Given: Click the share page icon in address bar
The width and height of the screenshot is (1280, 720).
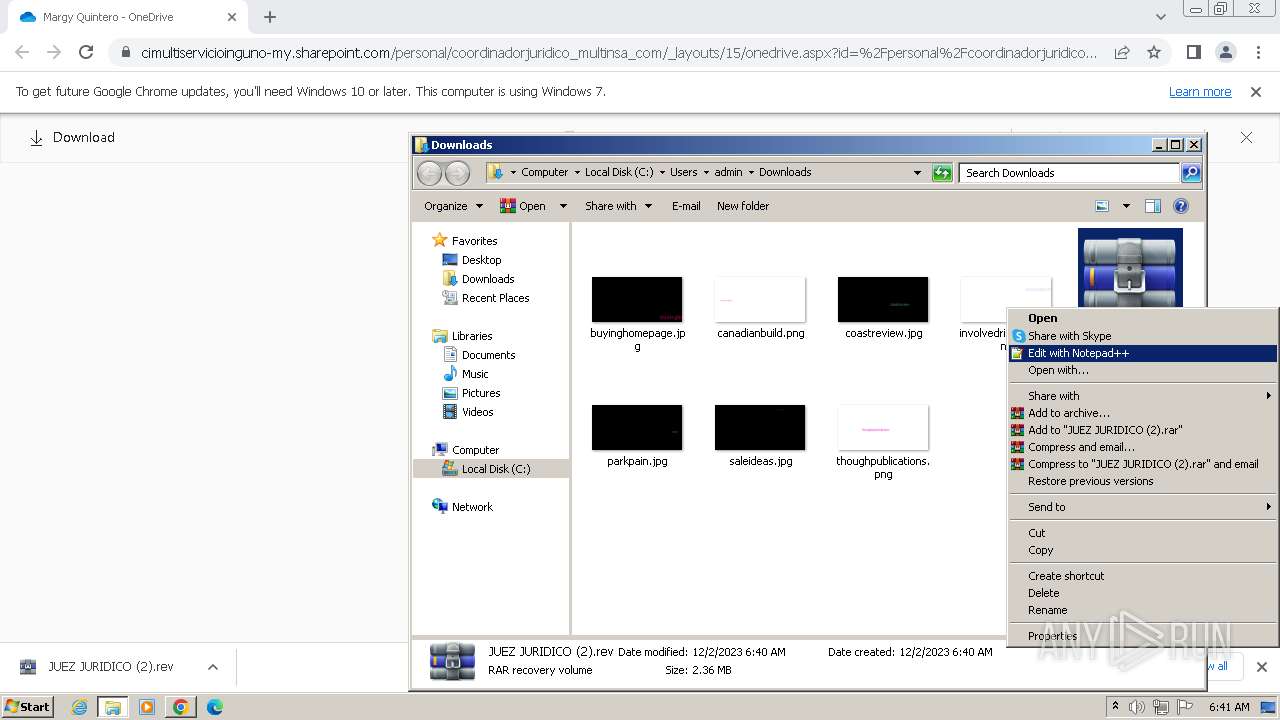Looking at the screenshot, I should pyautogui.click(x=1122, y=52).
